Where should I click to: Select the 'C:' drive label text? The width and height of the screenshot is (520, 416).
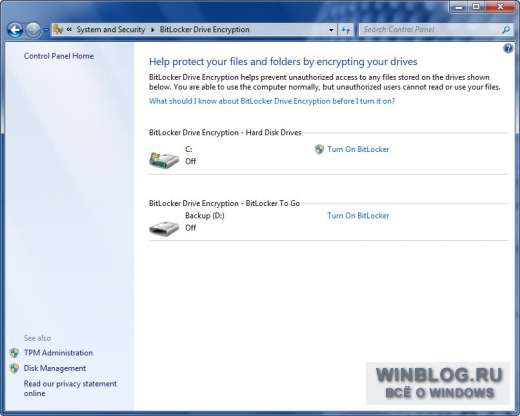pos(189,149)
